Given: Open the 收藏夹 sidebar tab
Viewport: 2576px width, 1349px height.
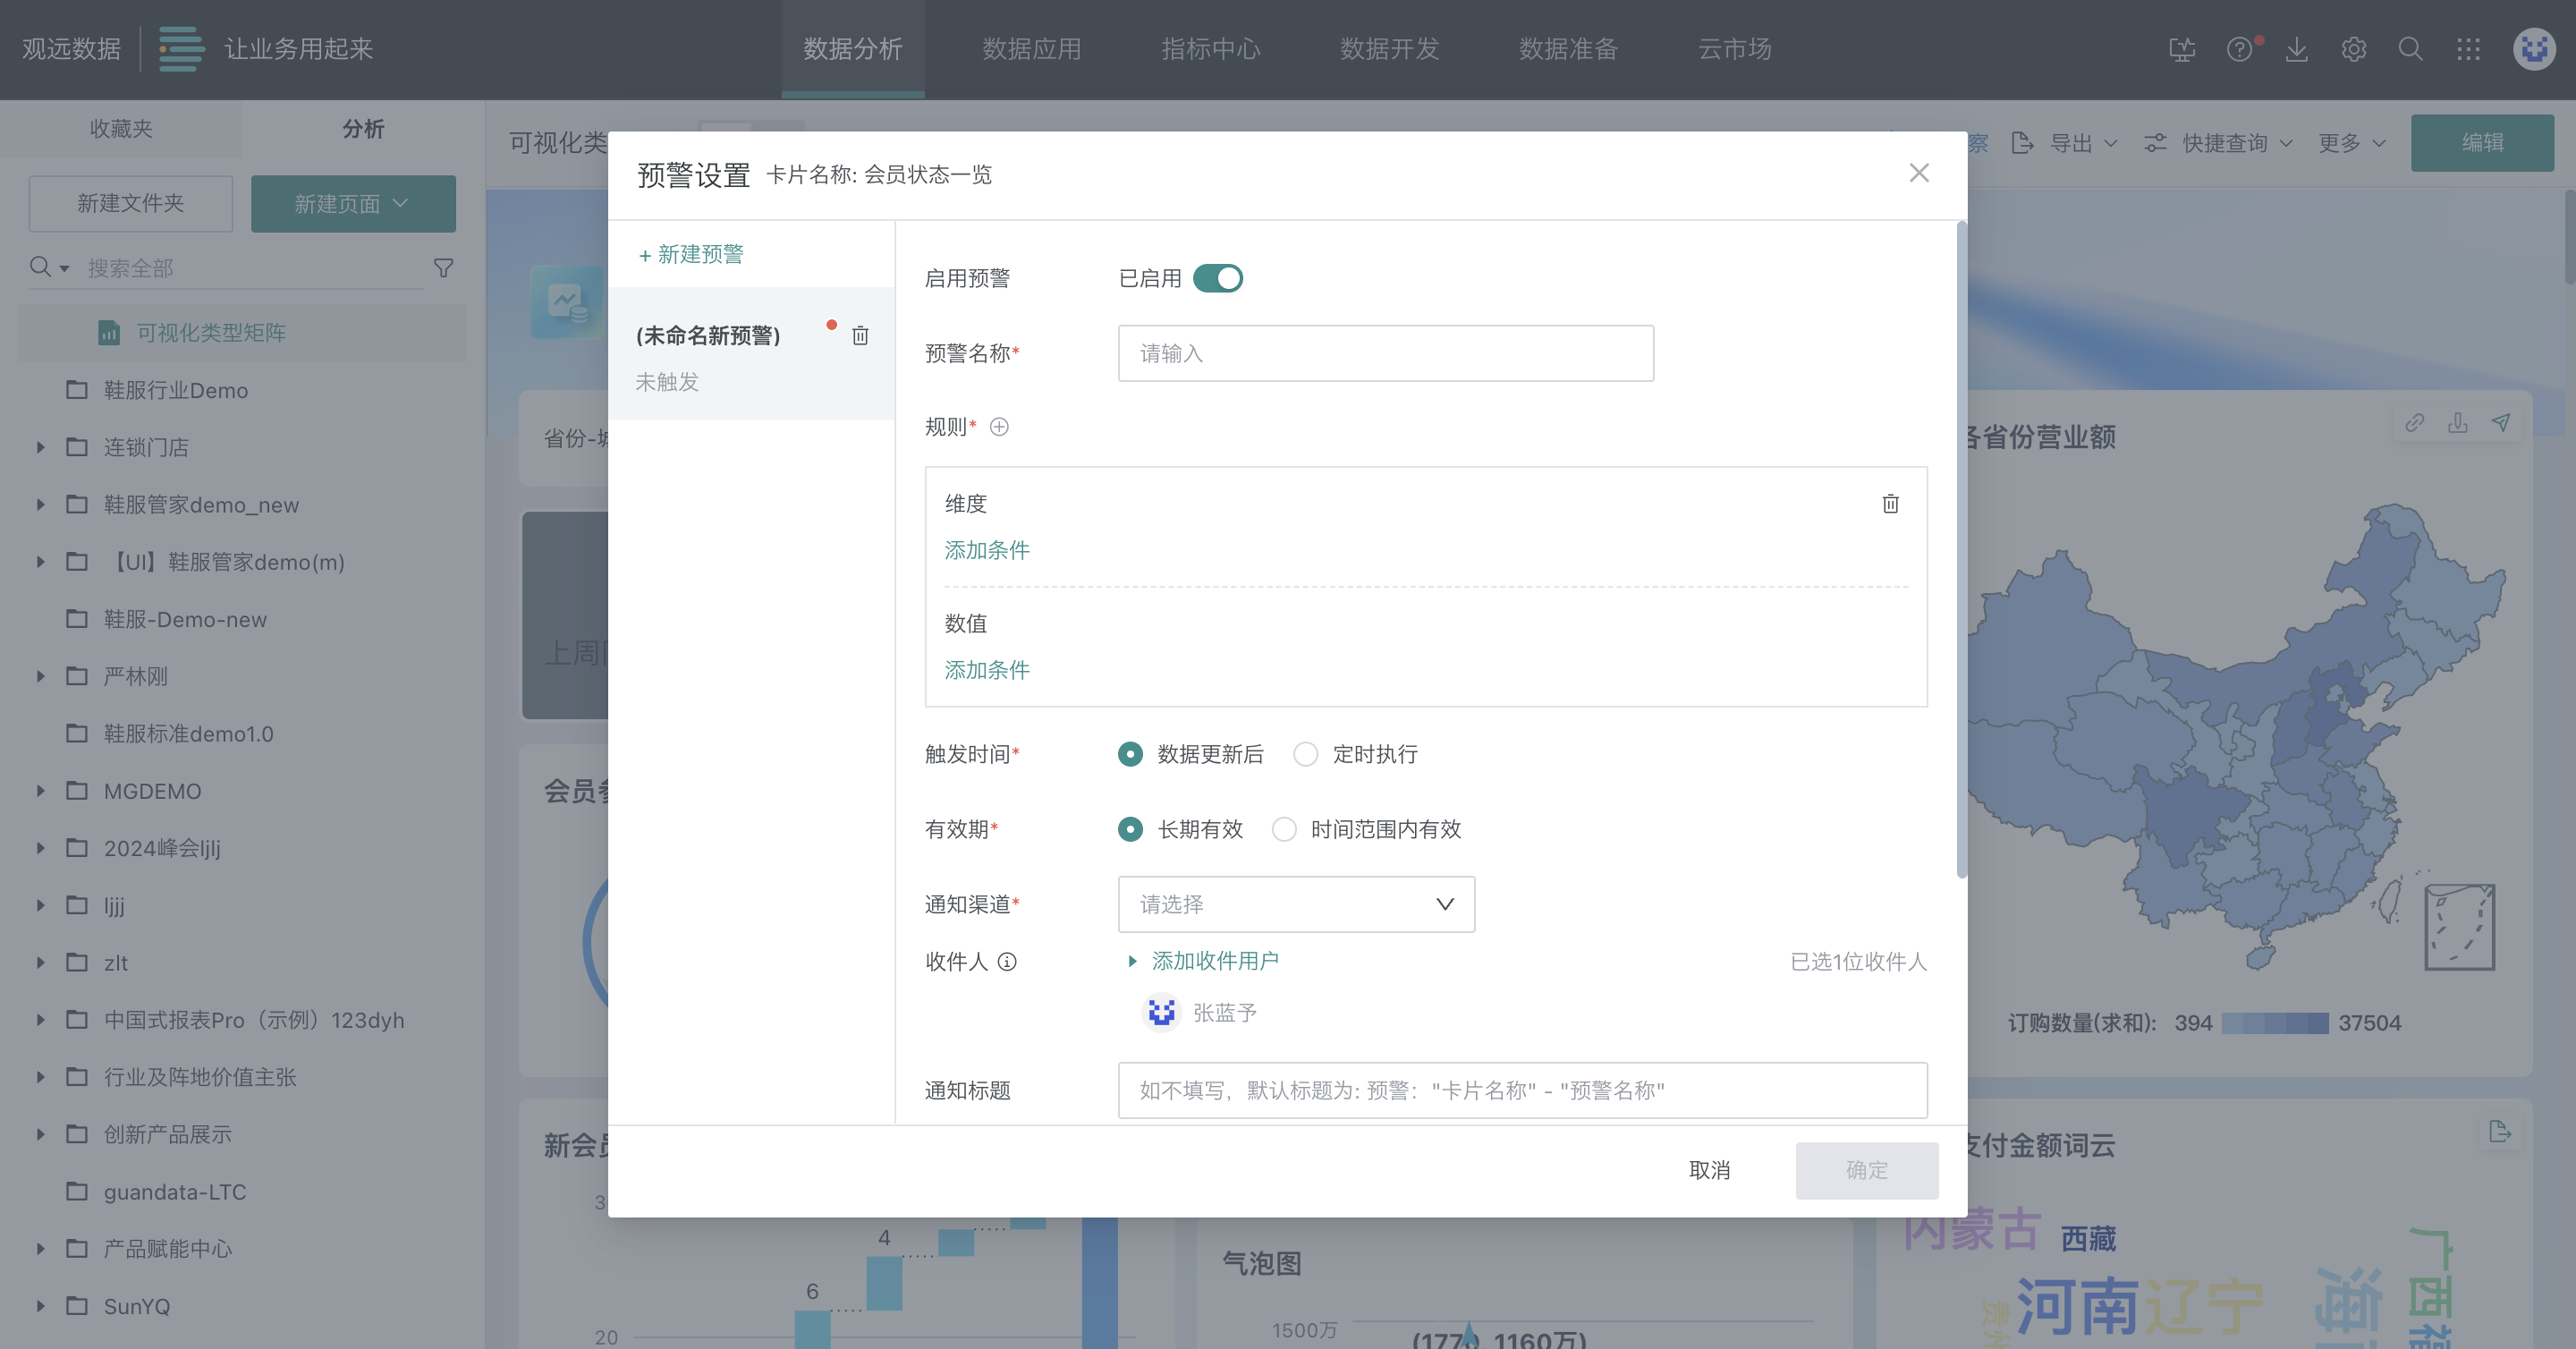Looking at the screenshot, I should click(121, 128).
